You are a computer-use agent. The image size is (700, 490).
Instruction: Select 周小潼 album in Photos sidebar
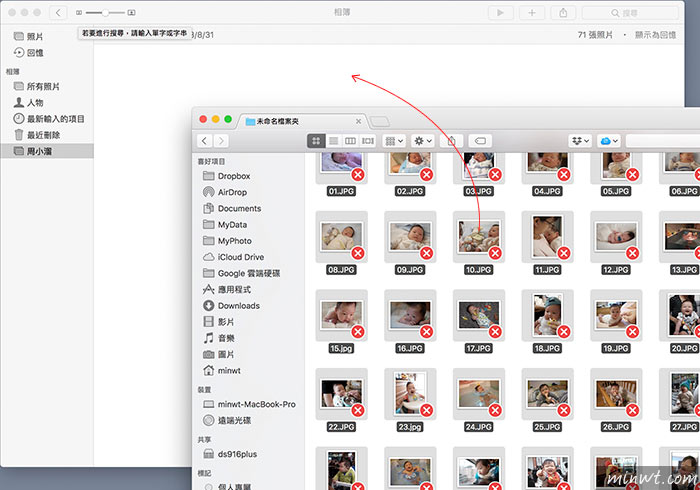coord(46,151)
